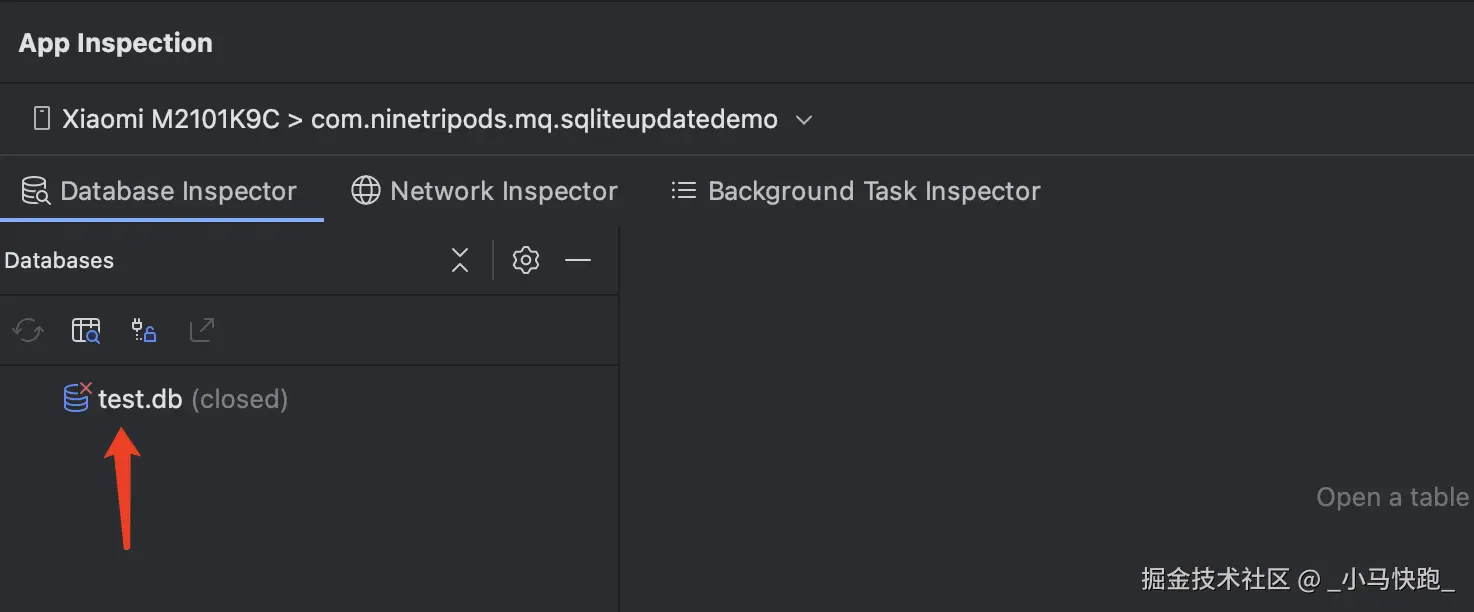Click the "Open a table" placeholder text
Viewport: 1474px width, 612px height.
coord(1392,497)
